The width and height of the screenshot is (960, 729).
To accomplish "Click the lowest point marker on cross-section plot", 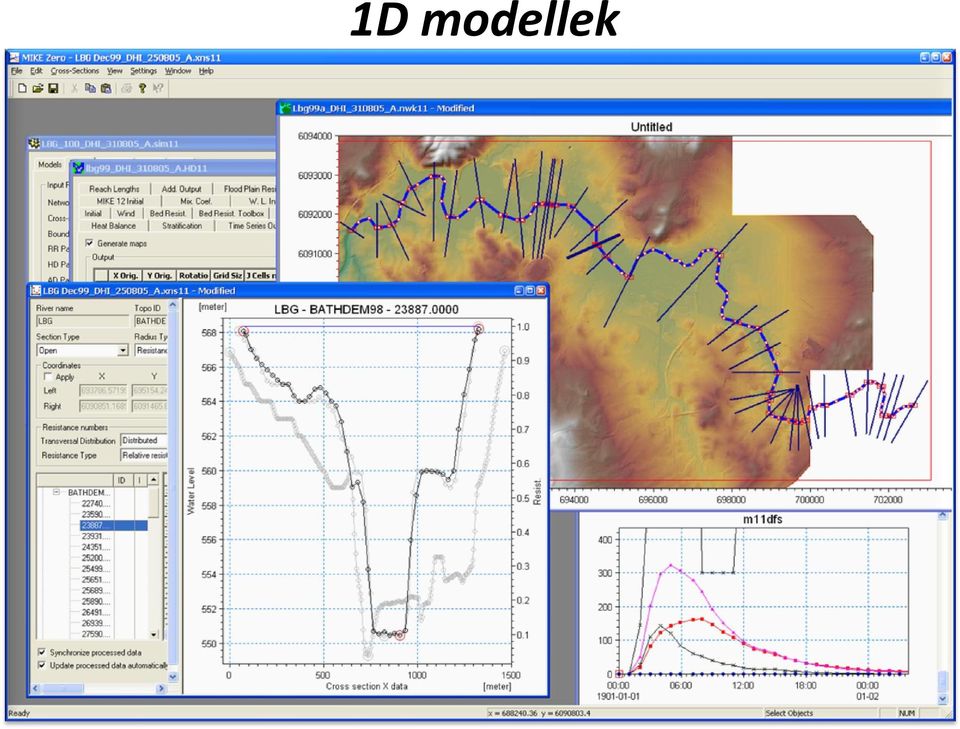I will [x=400, y=635].
